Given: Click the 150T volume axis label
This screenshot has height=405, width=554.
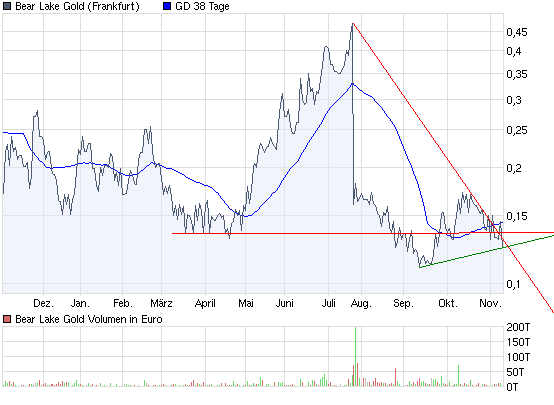Looking at the screenshot, I should coord(518,342).
